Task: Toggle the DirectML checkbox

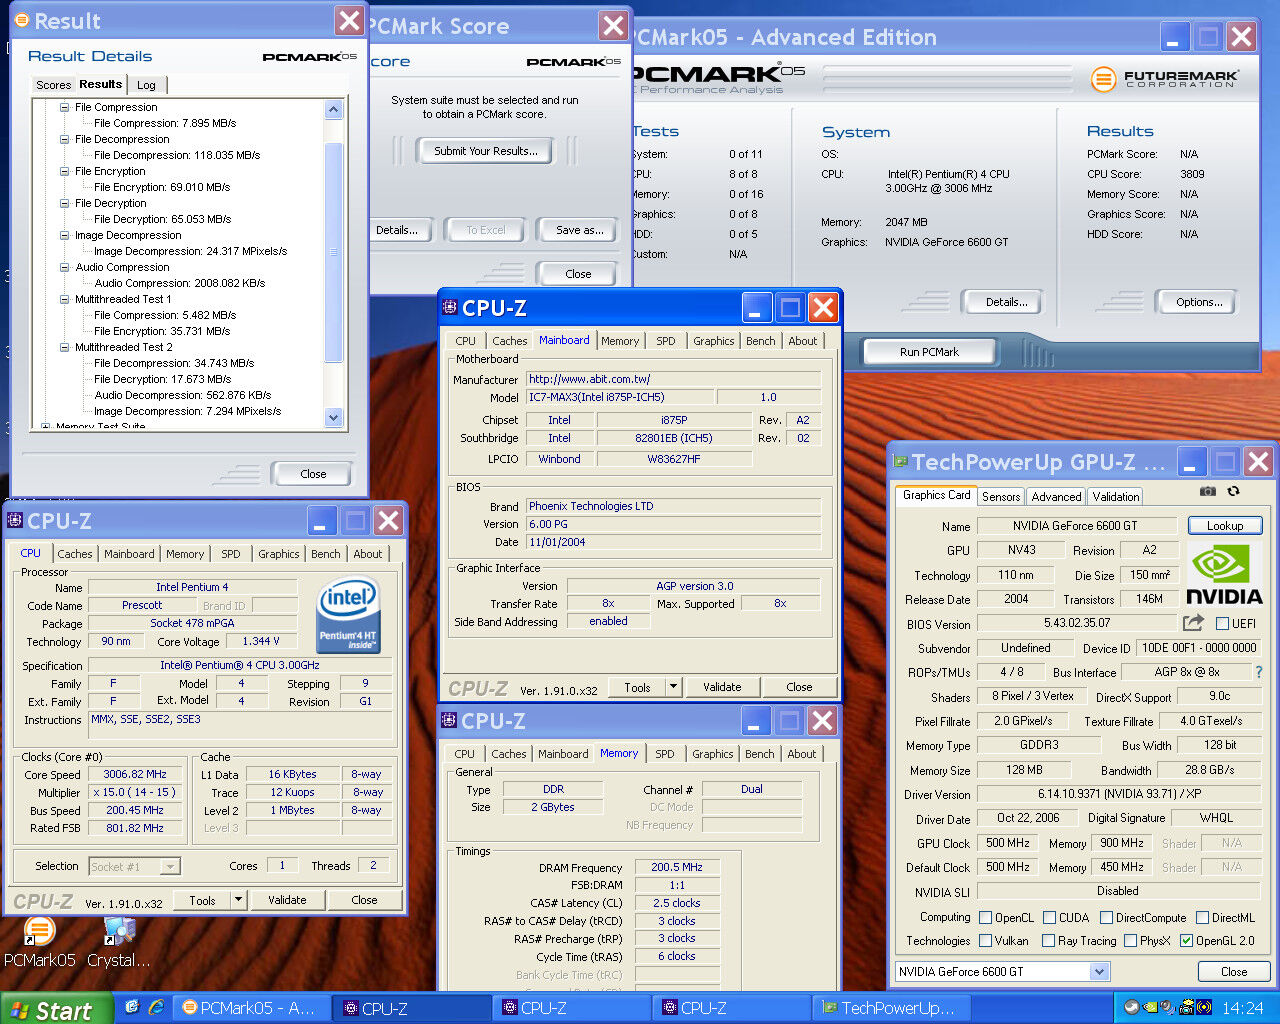Action: tap(1202, 917)
